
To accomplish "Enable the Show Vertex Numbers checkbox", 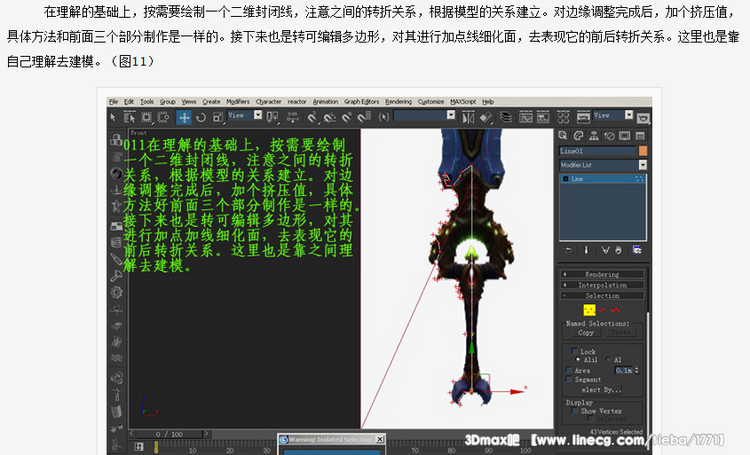I will tap(574, 411).
